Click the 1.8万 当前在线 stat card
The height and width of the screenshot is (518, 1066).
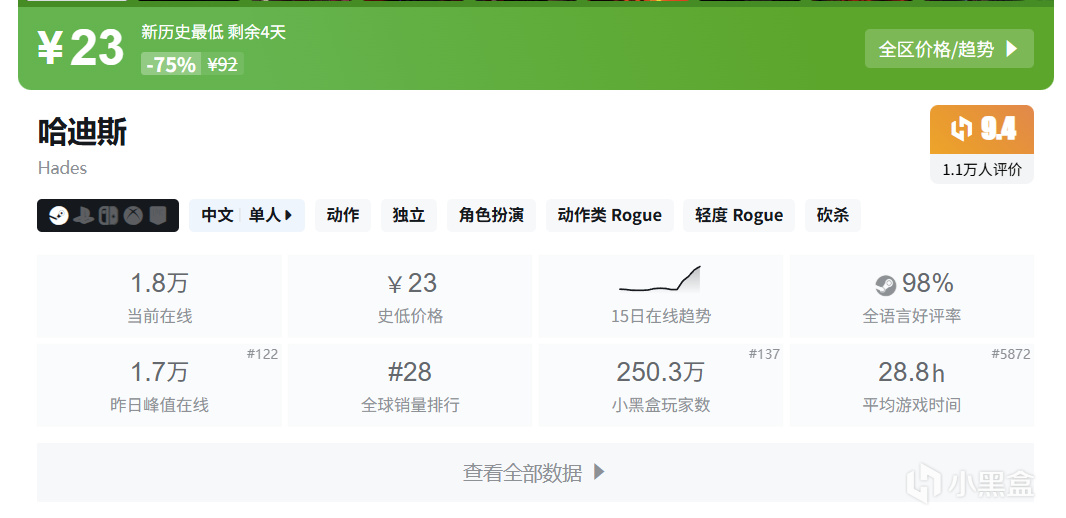click(159, 296)
